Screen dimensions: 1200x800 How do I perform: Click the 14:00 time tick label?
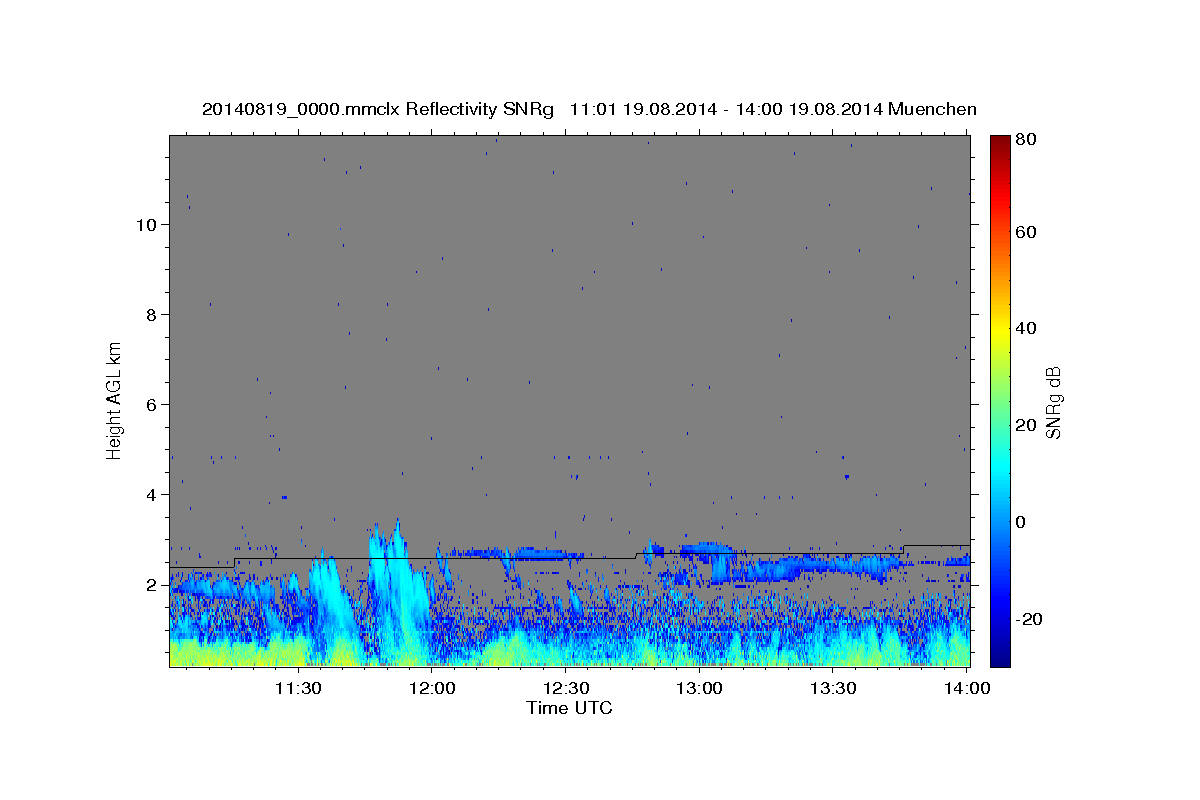[967, 688]
